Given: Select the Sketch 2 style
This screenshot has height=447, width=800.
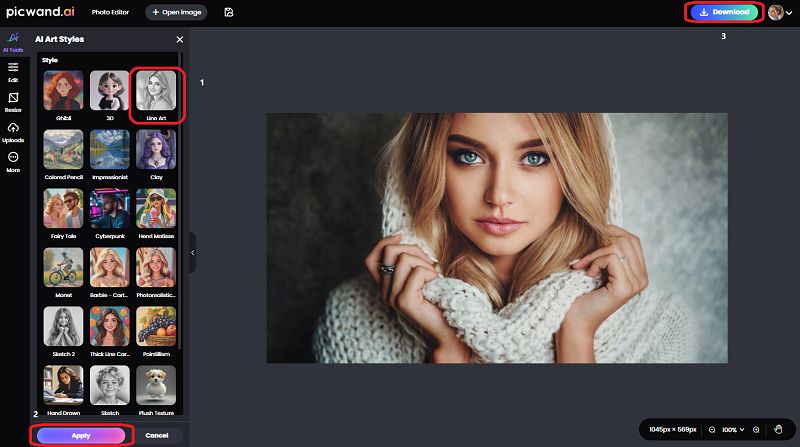Looking at the screenshot, I should point(63,332).
